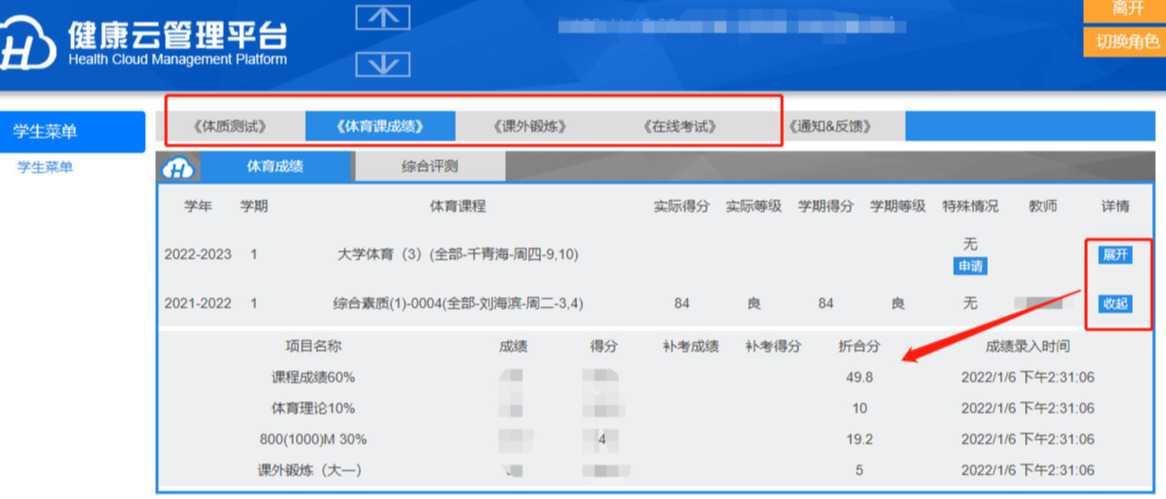Click the 综合素质(1)-0004 course row
1166x499 pixels.
click(x=457, y=303)
